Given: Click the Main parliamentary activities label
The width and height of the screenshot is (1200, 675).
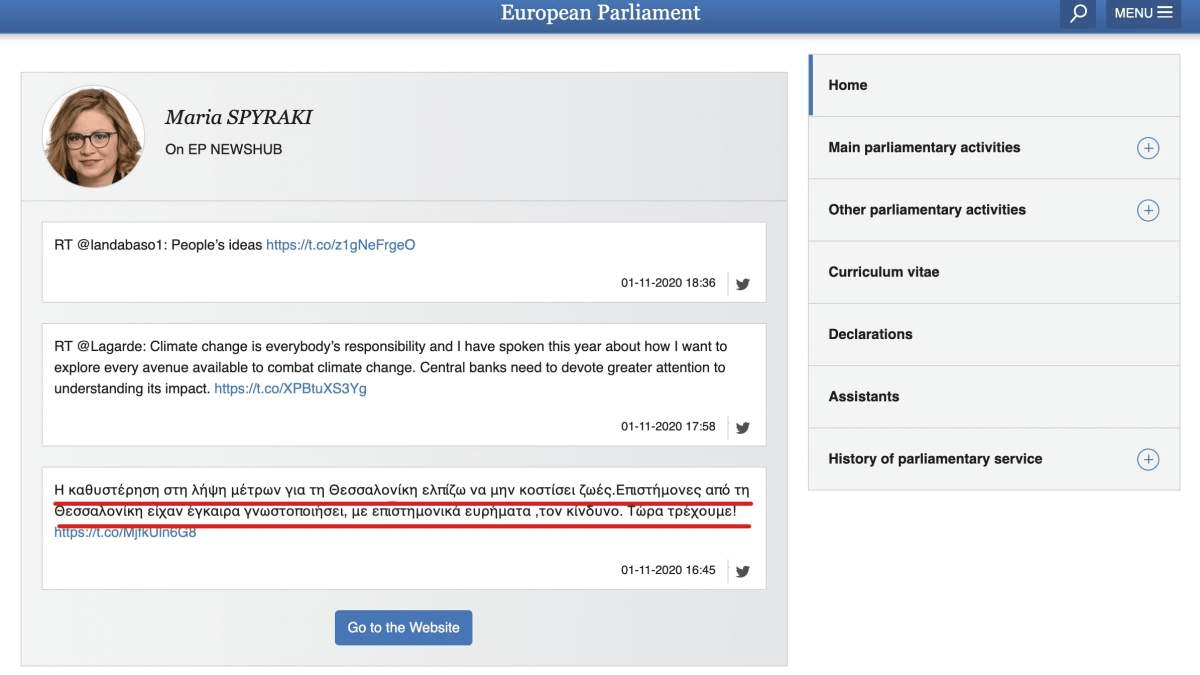Looking at the screenshot, I should (924, 147).
